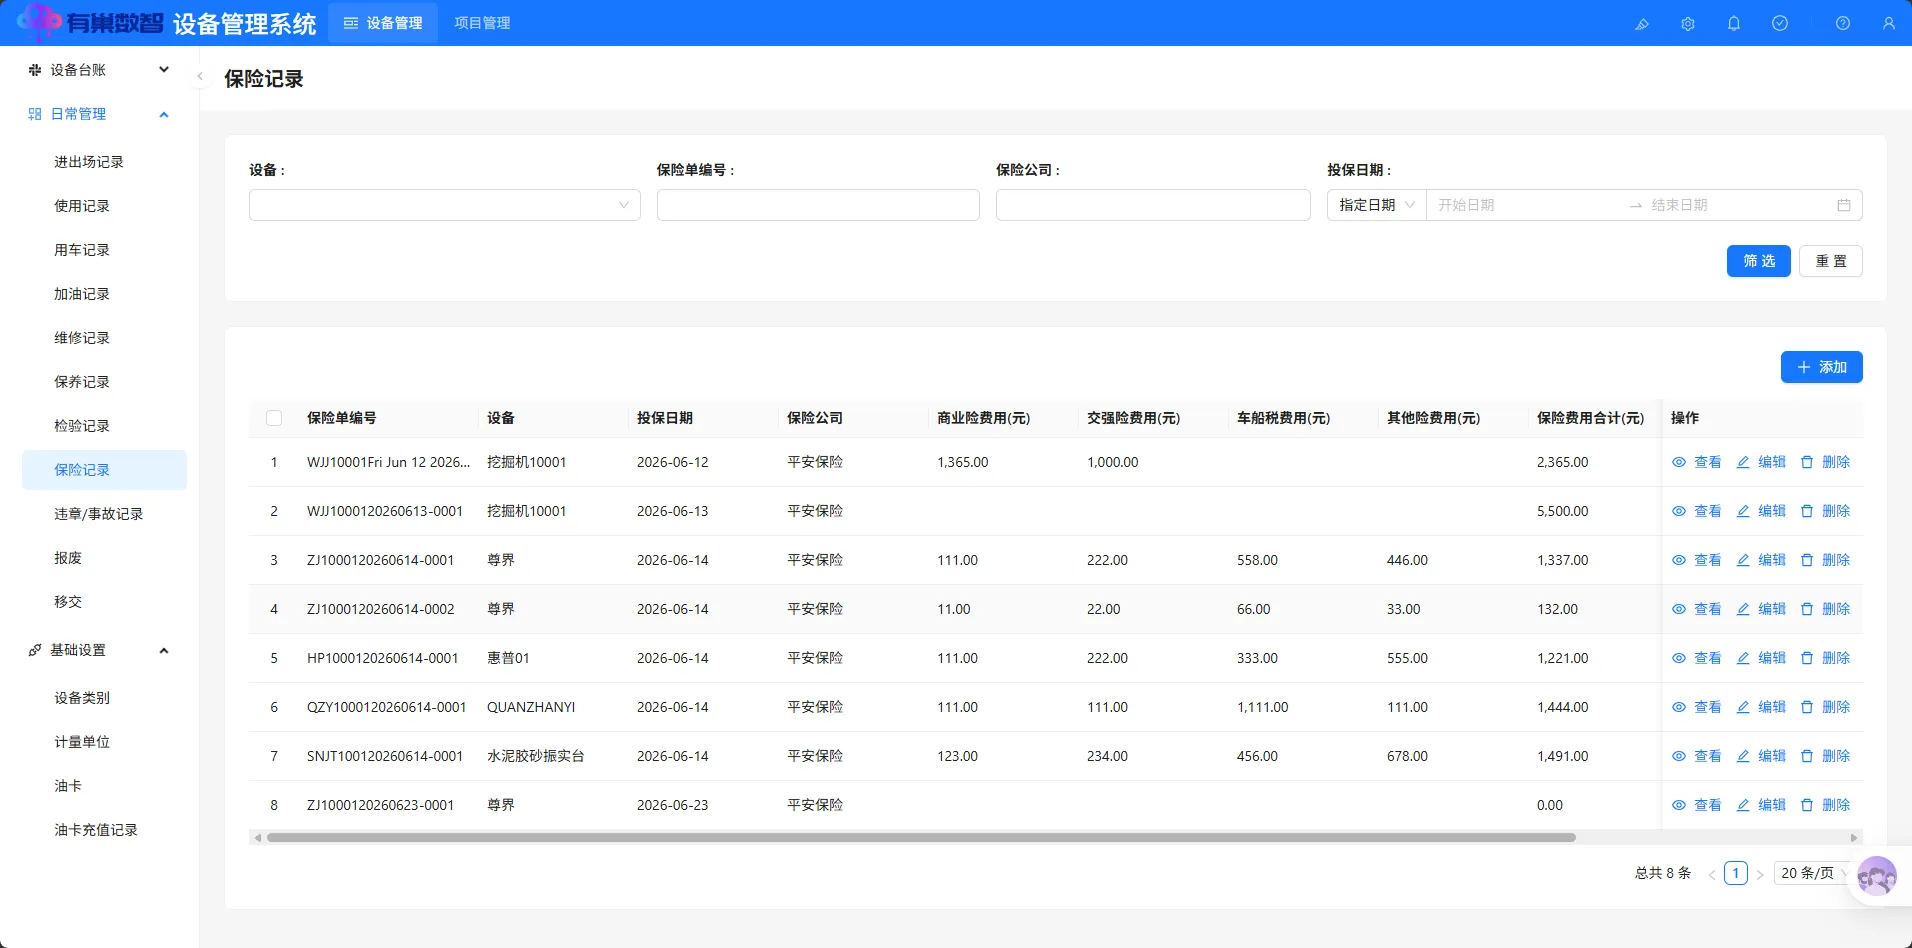Switch to the 项目管理 top tab
This screenshot has width=1912, height=948.
(x=482, y=23)
